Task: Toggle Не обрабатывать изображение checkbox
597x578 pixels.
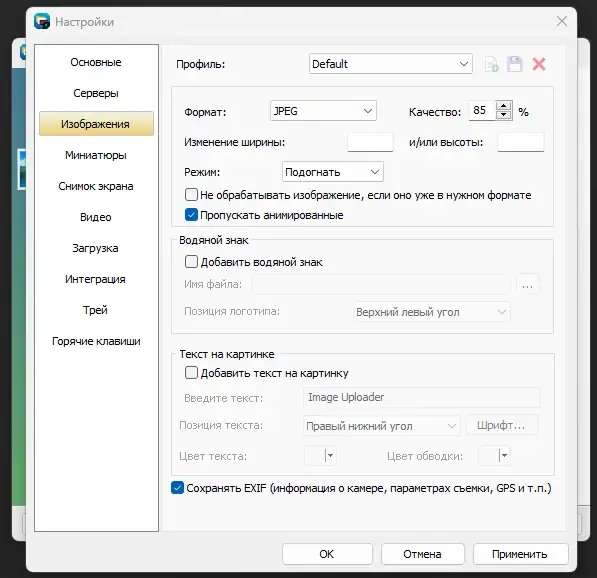Action: point(191,195)
